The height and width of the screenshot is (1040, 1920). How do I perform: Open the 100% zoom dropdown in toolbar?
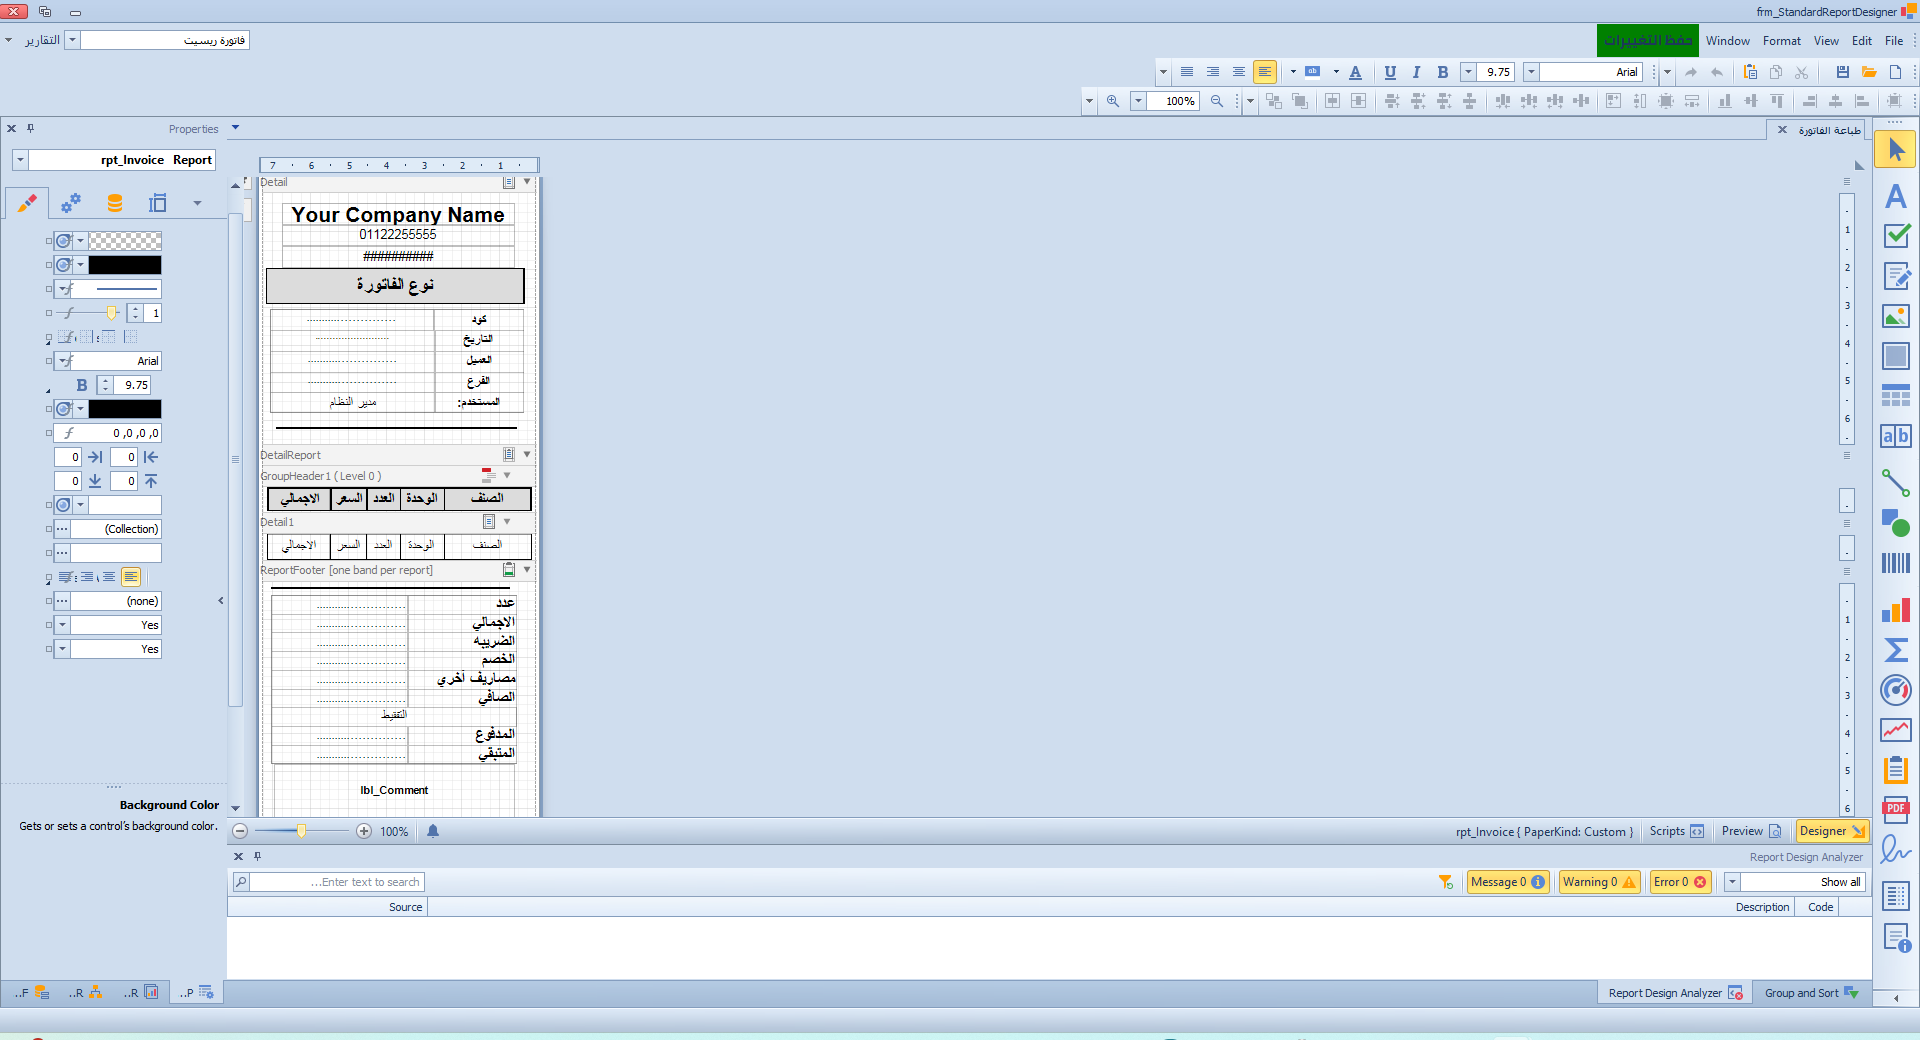(x=1138, y=101)
